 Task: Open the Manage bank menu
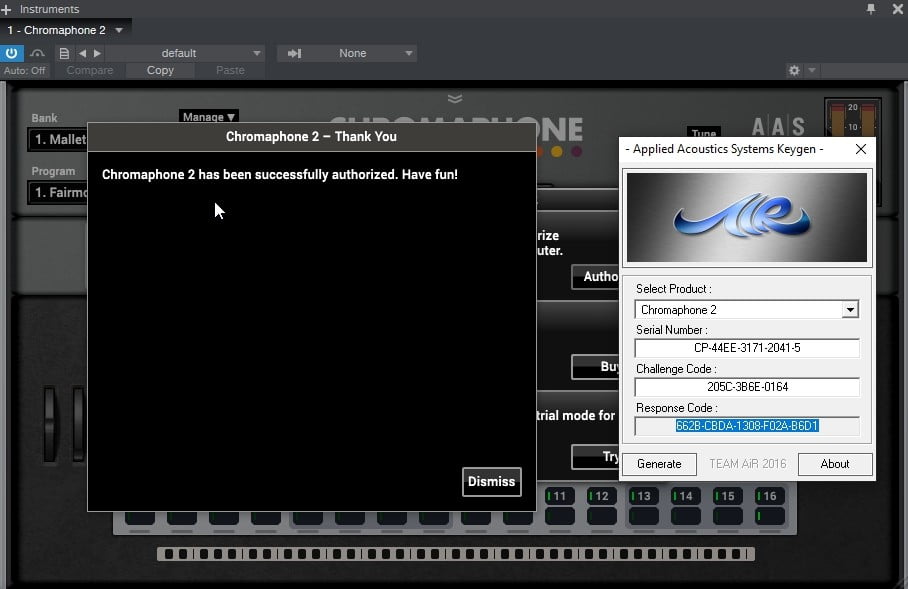coord(208,116)
